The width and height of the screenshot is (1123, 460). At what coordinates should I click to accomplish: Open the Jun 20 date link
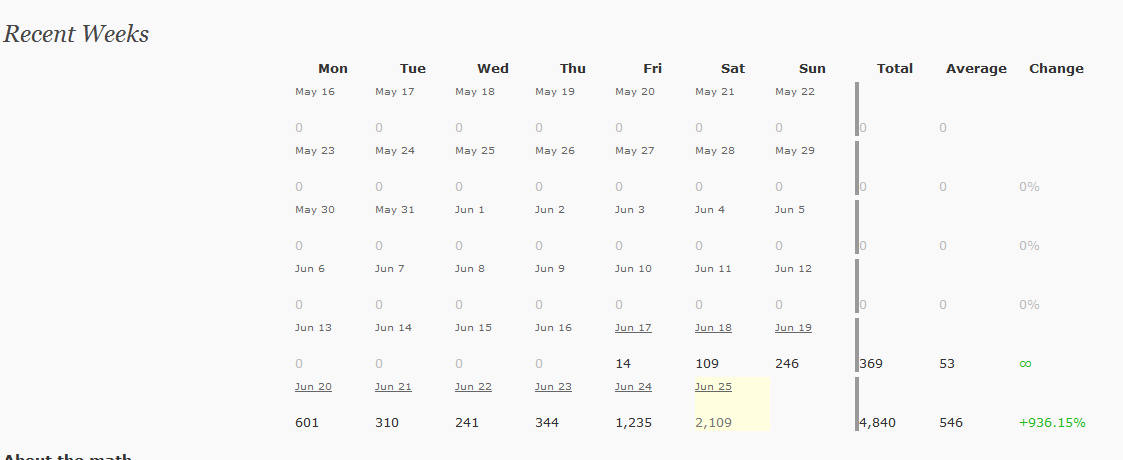[313, 386]
